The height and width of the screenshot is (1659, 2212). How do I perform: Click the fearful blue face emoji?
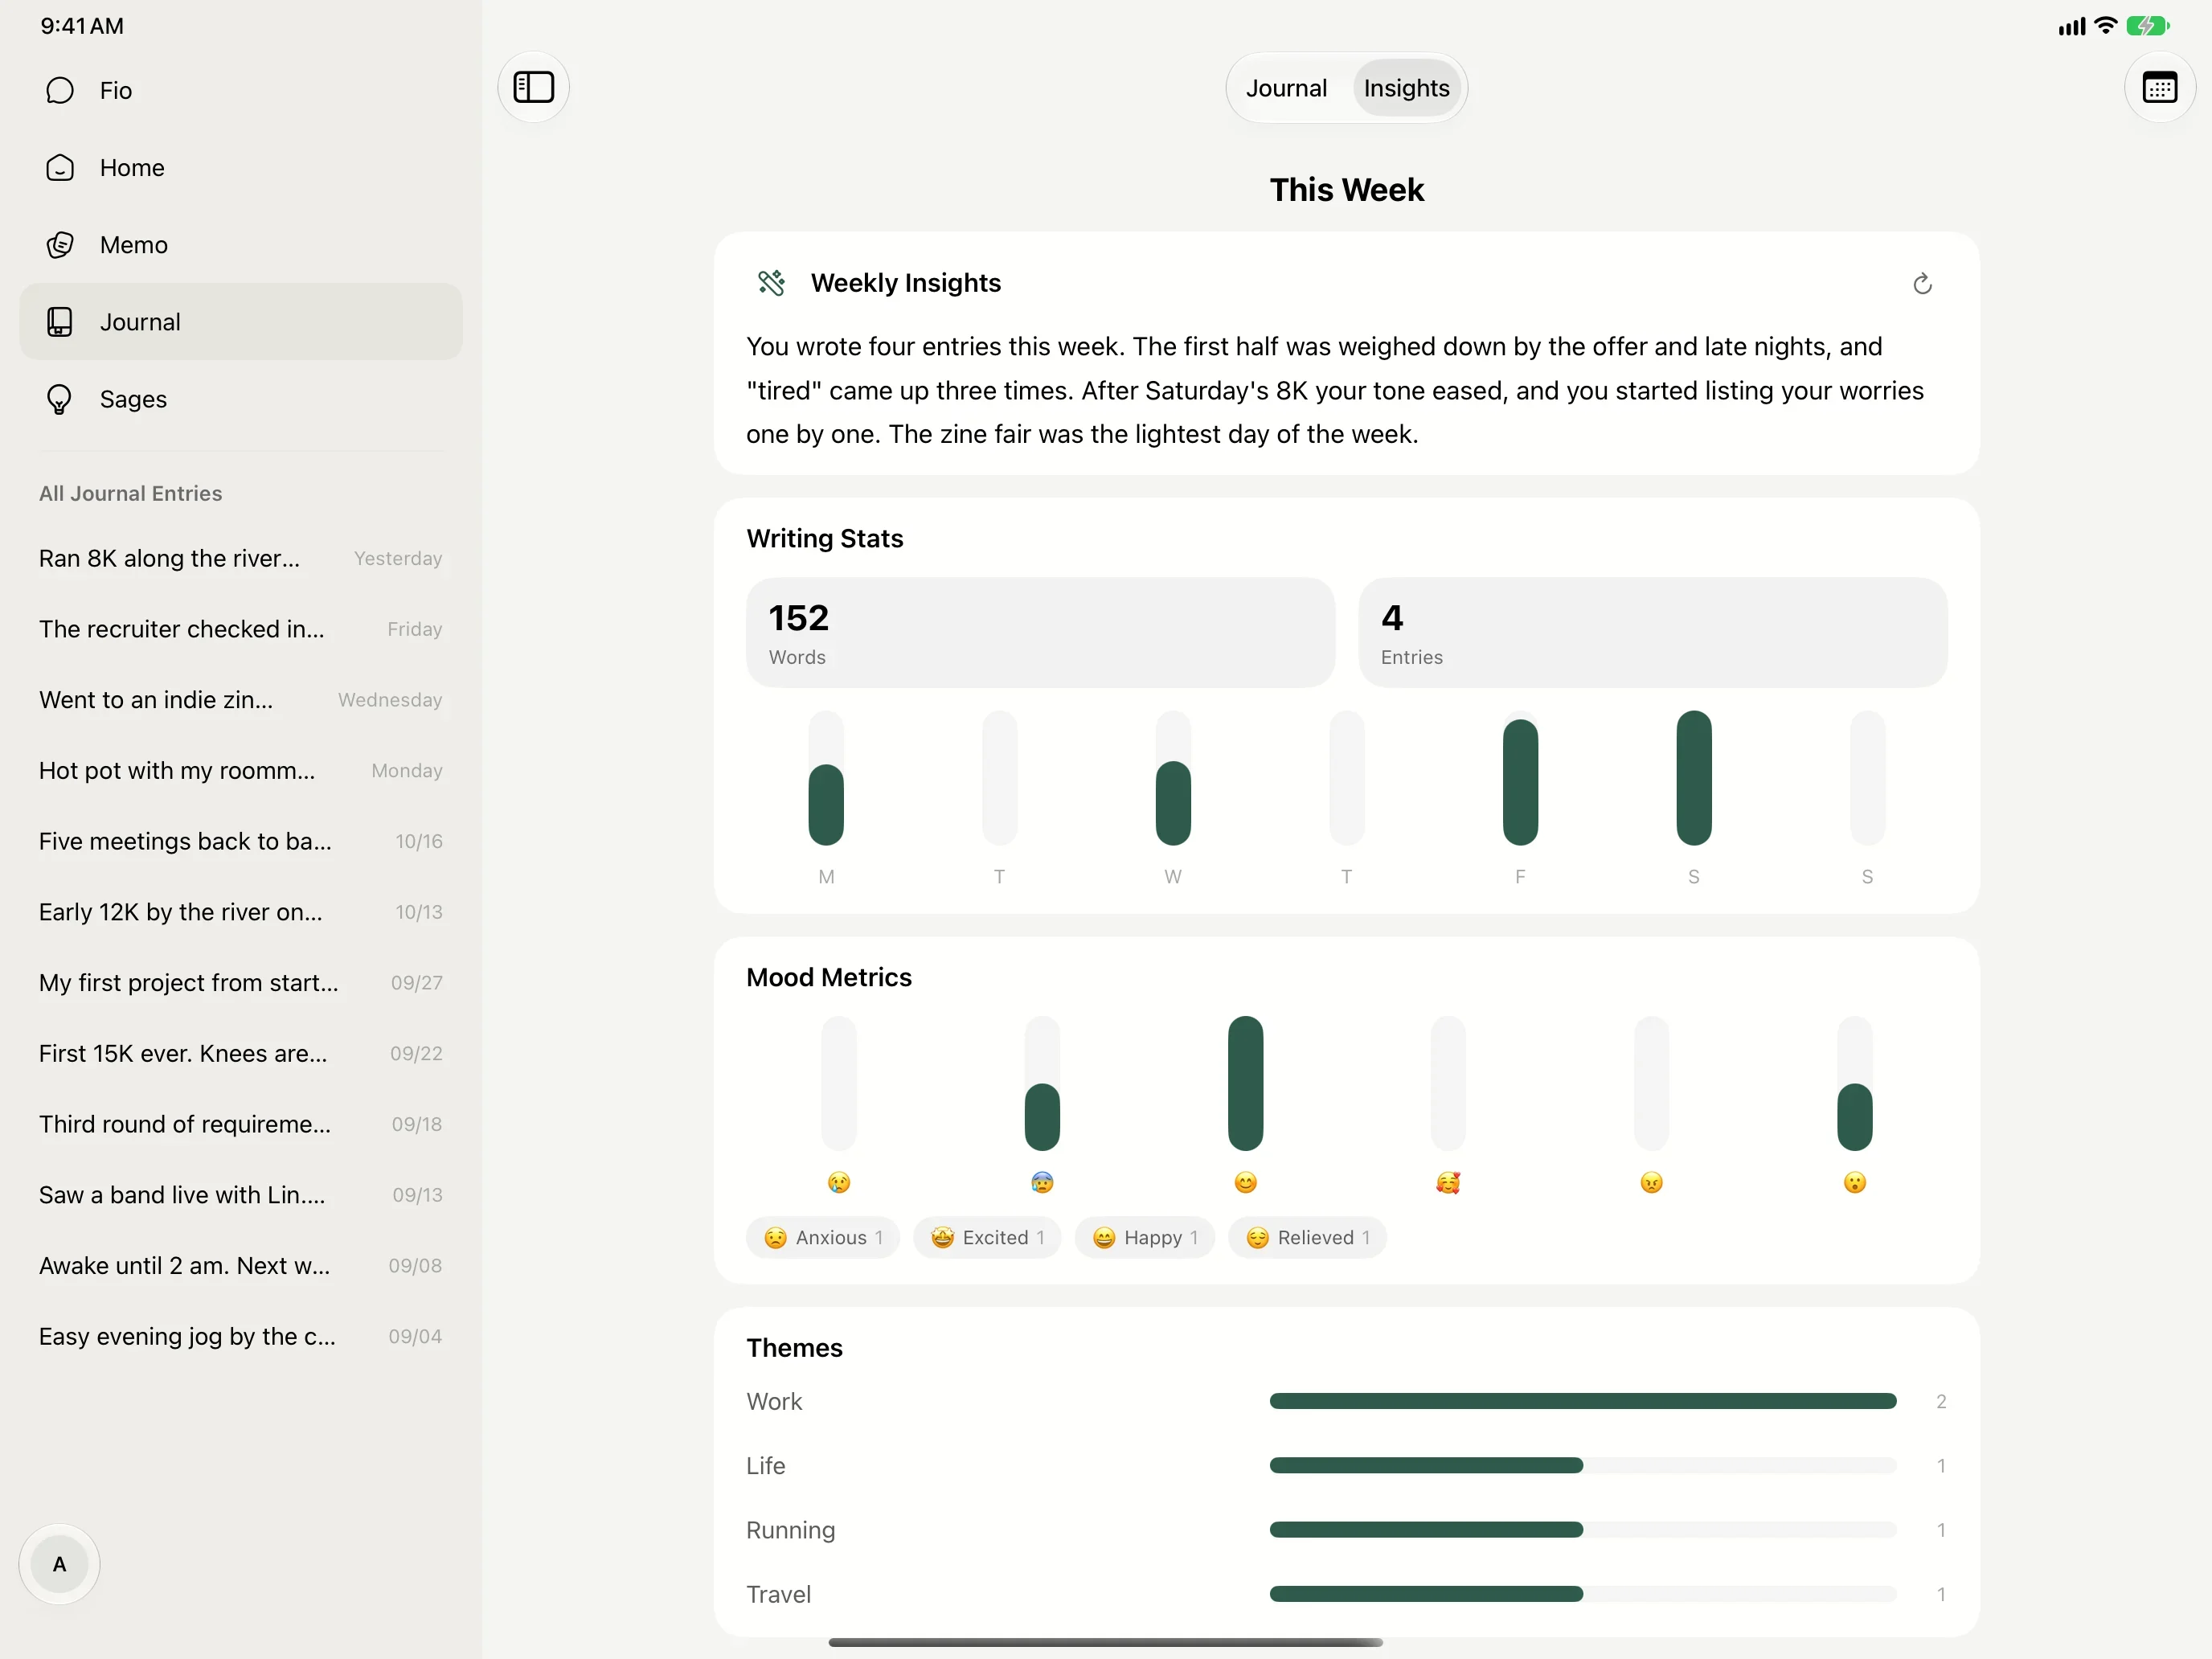pos(1042,1183)
